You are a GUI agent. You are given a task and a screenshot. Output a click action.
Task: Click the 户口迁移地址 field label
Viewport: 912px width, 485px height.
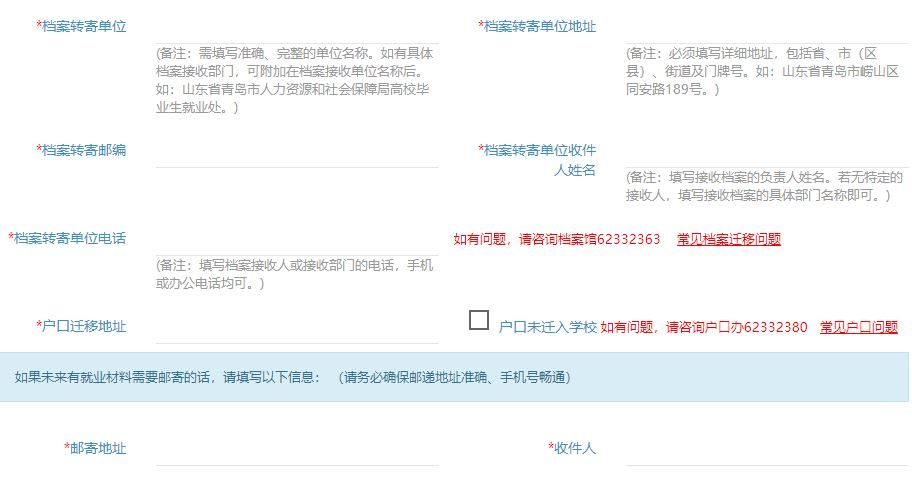point(84,326)
